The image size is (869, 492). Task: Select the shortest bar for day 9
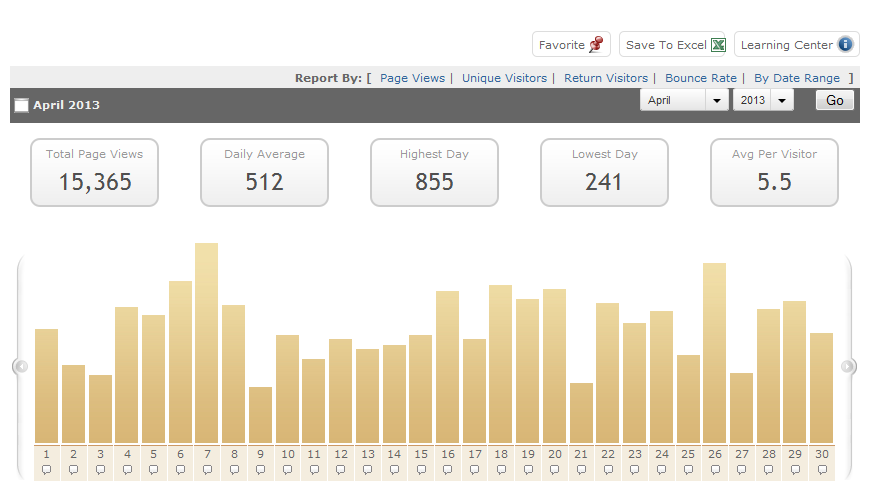click(x=260, y=415)
